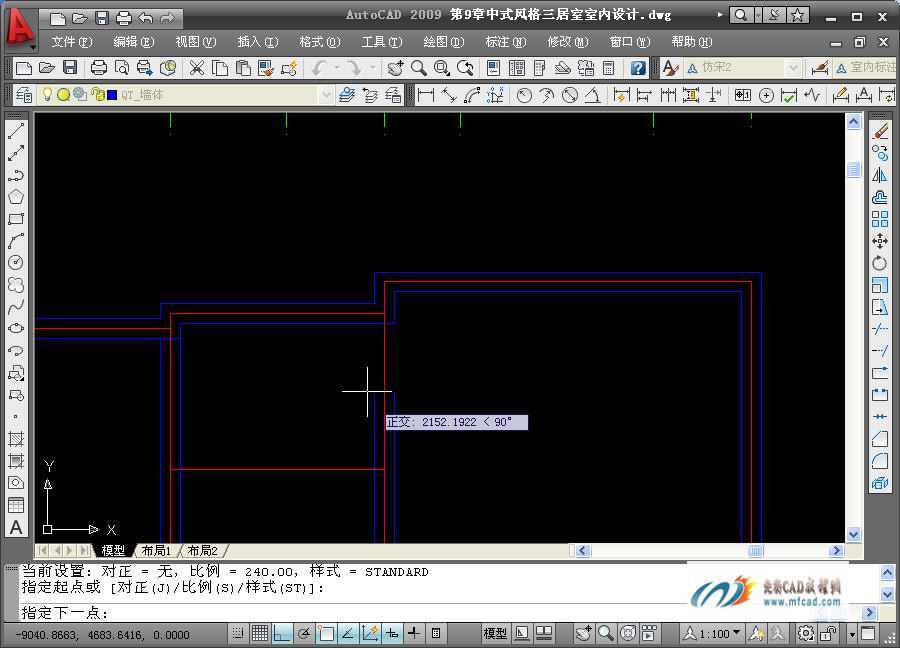Open the 绘图(D) menu
900x648 pixels.
(444, 42)
